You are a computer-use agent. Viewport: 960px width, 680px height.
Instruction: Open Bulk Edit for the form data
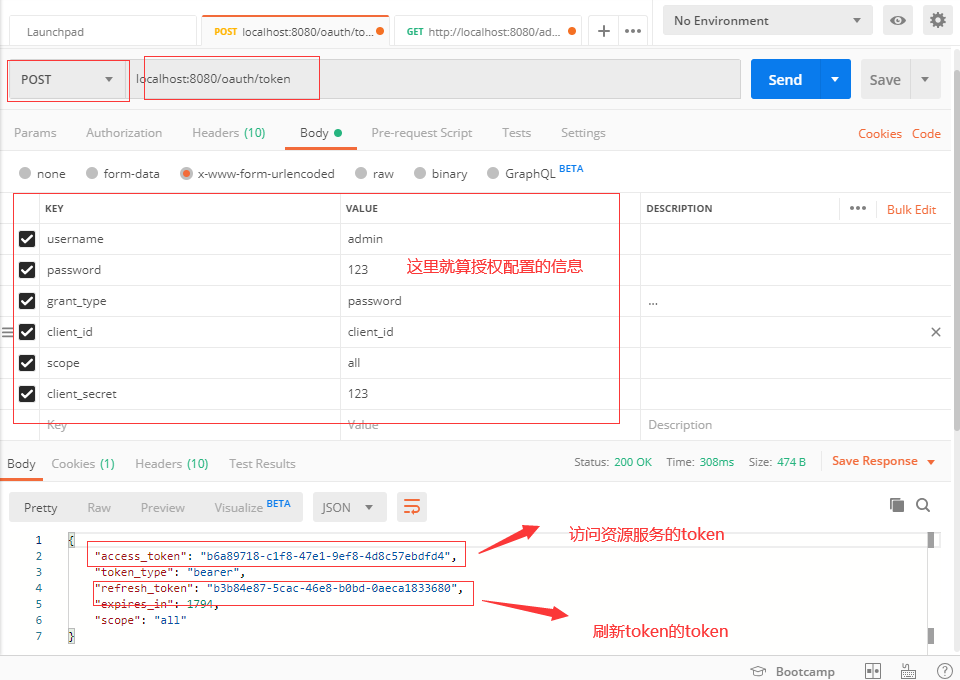point(911,209)
